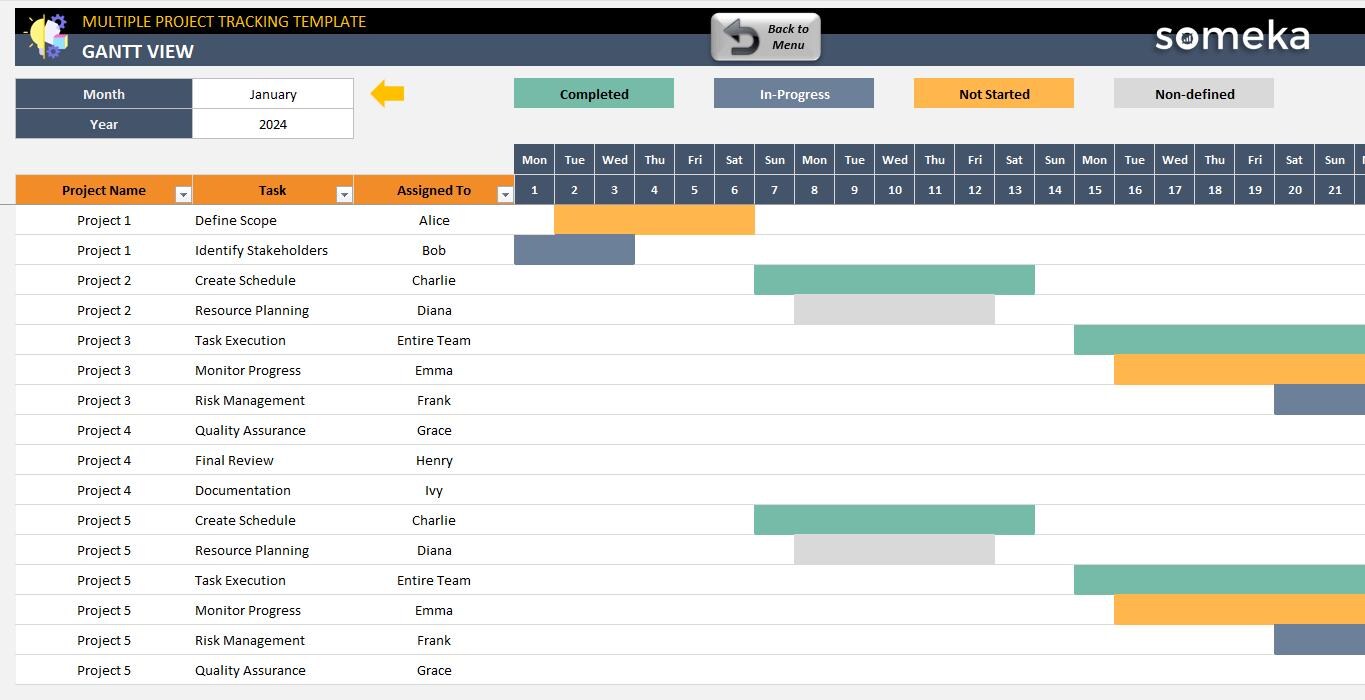Click the yellow arrow beside the month selector
This screenshot has height=700, width=1365.
tap(389, 93)
